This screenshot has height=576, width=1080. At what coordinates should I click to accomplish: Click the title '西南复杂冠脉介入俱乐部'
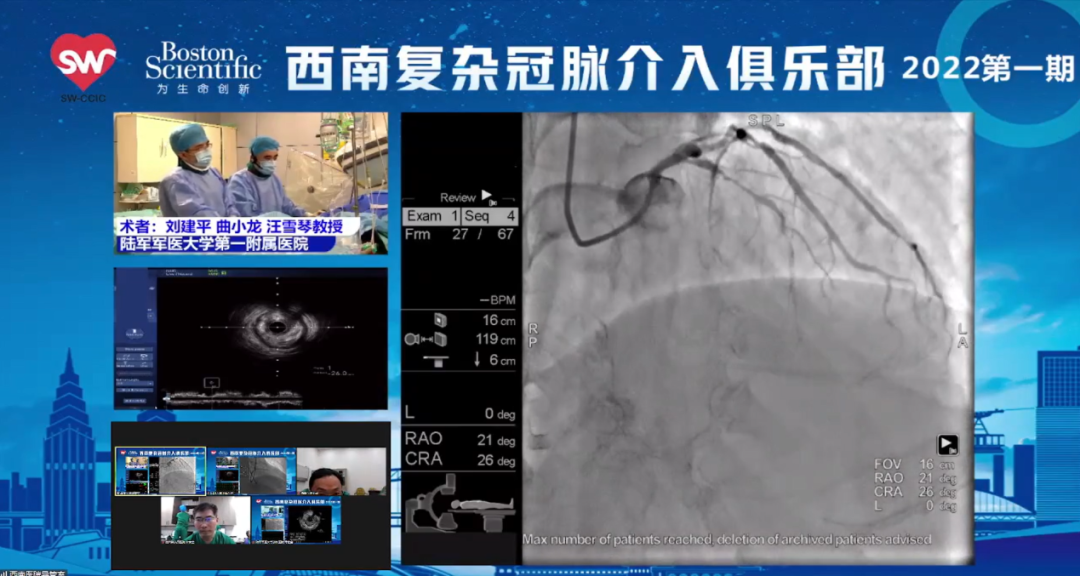[x=585, y=69]
